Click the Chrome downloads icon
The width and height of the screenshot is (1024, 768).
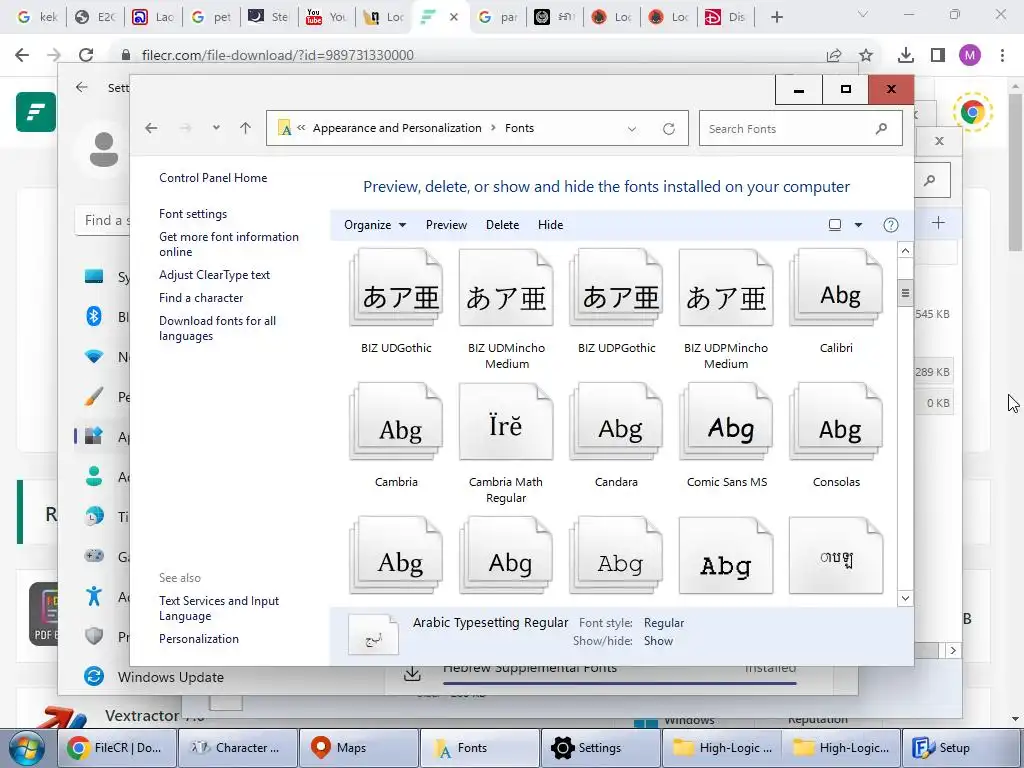[906, 55]
